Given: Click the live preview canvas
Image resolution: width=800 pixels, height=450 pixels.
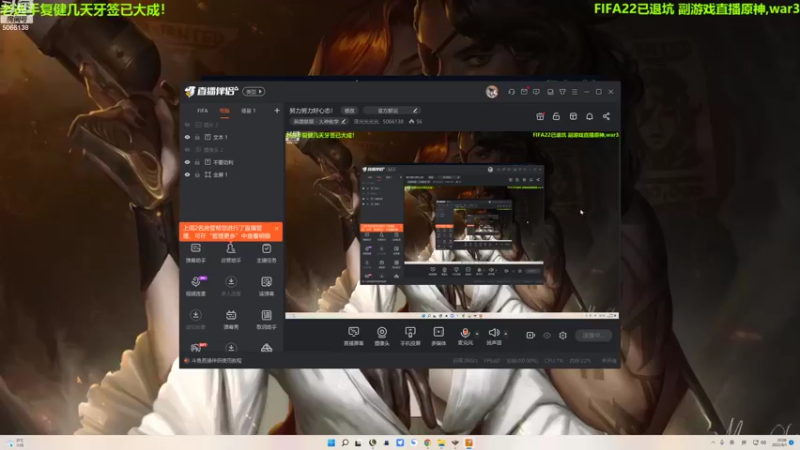Looking at the screenshot, I should click(x=452, y=225).
